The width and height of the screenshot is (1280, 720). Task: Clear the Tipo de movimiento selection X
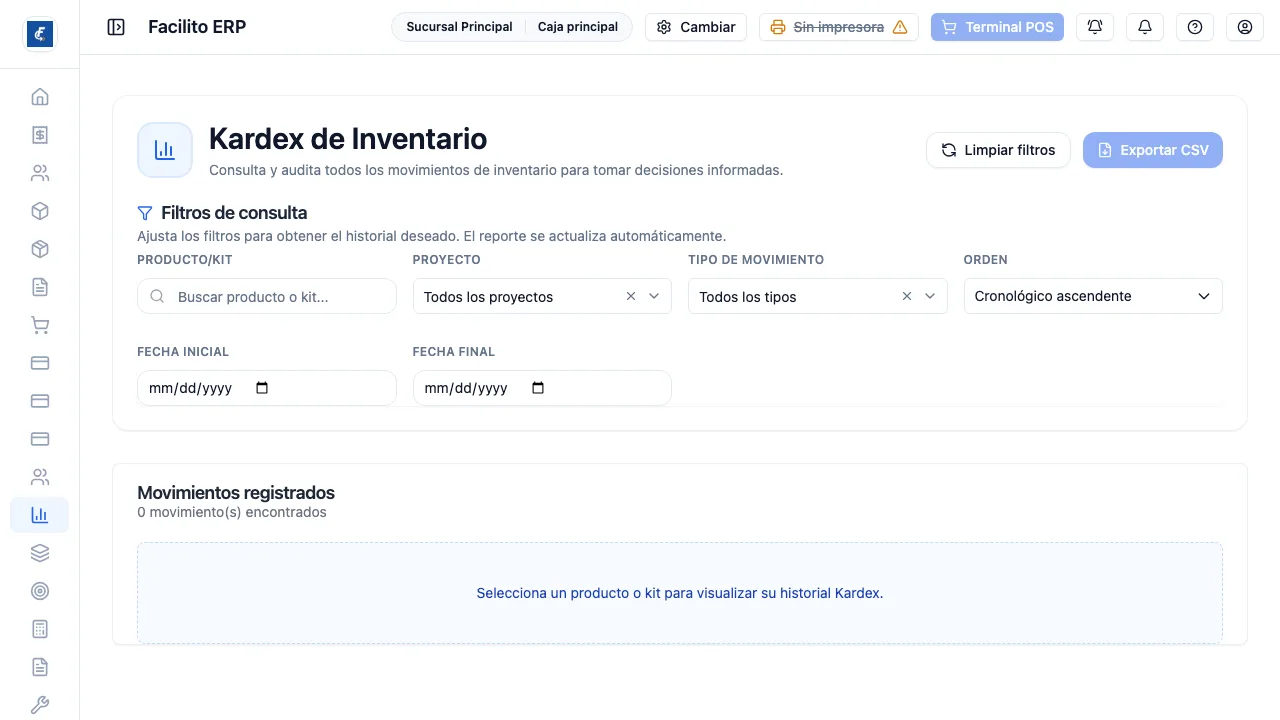point(907,296)
